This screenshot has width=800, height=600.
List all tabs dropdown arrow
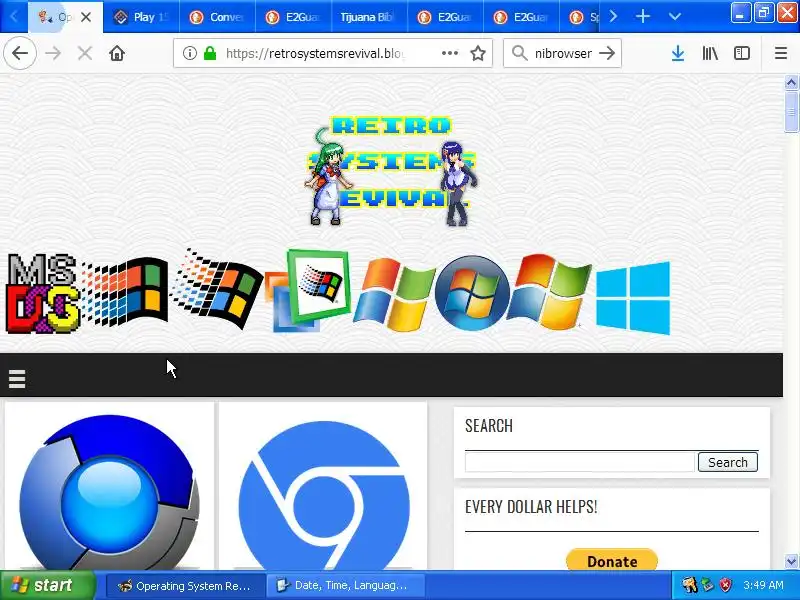coord(674,17)
